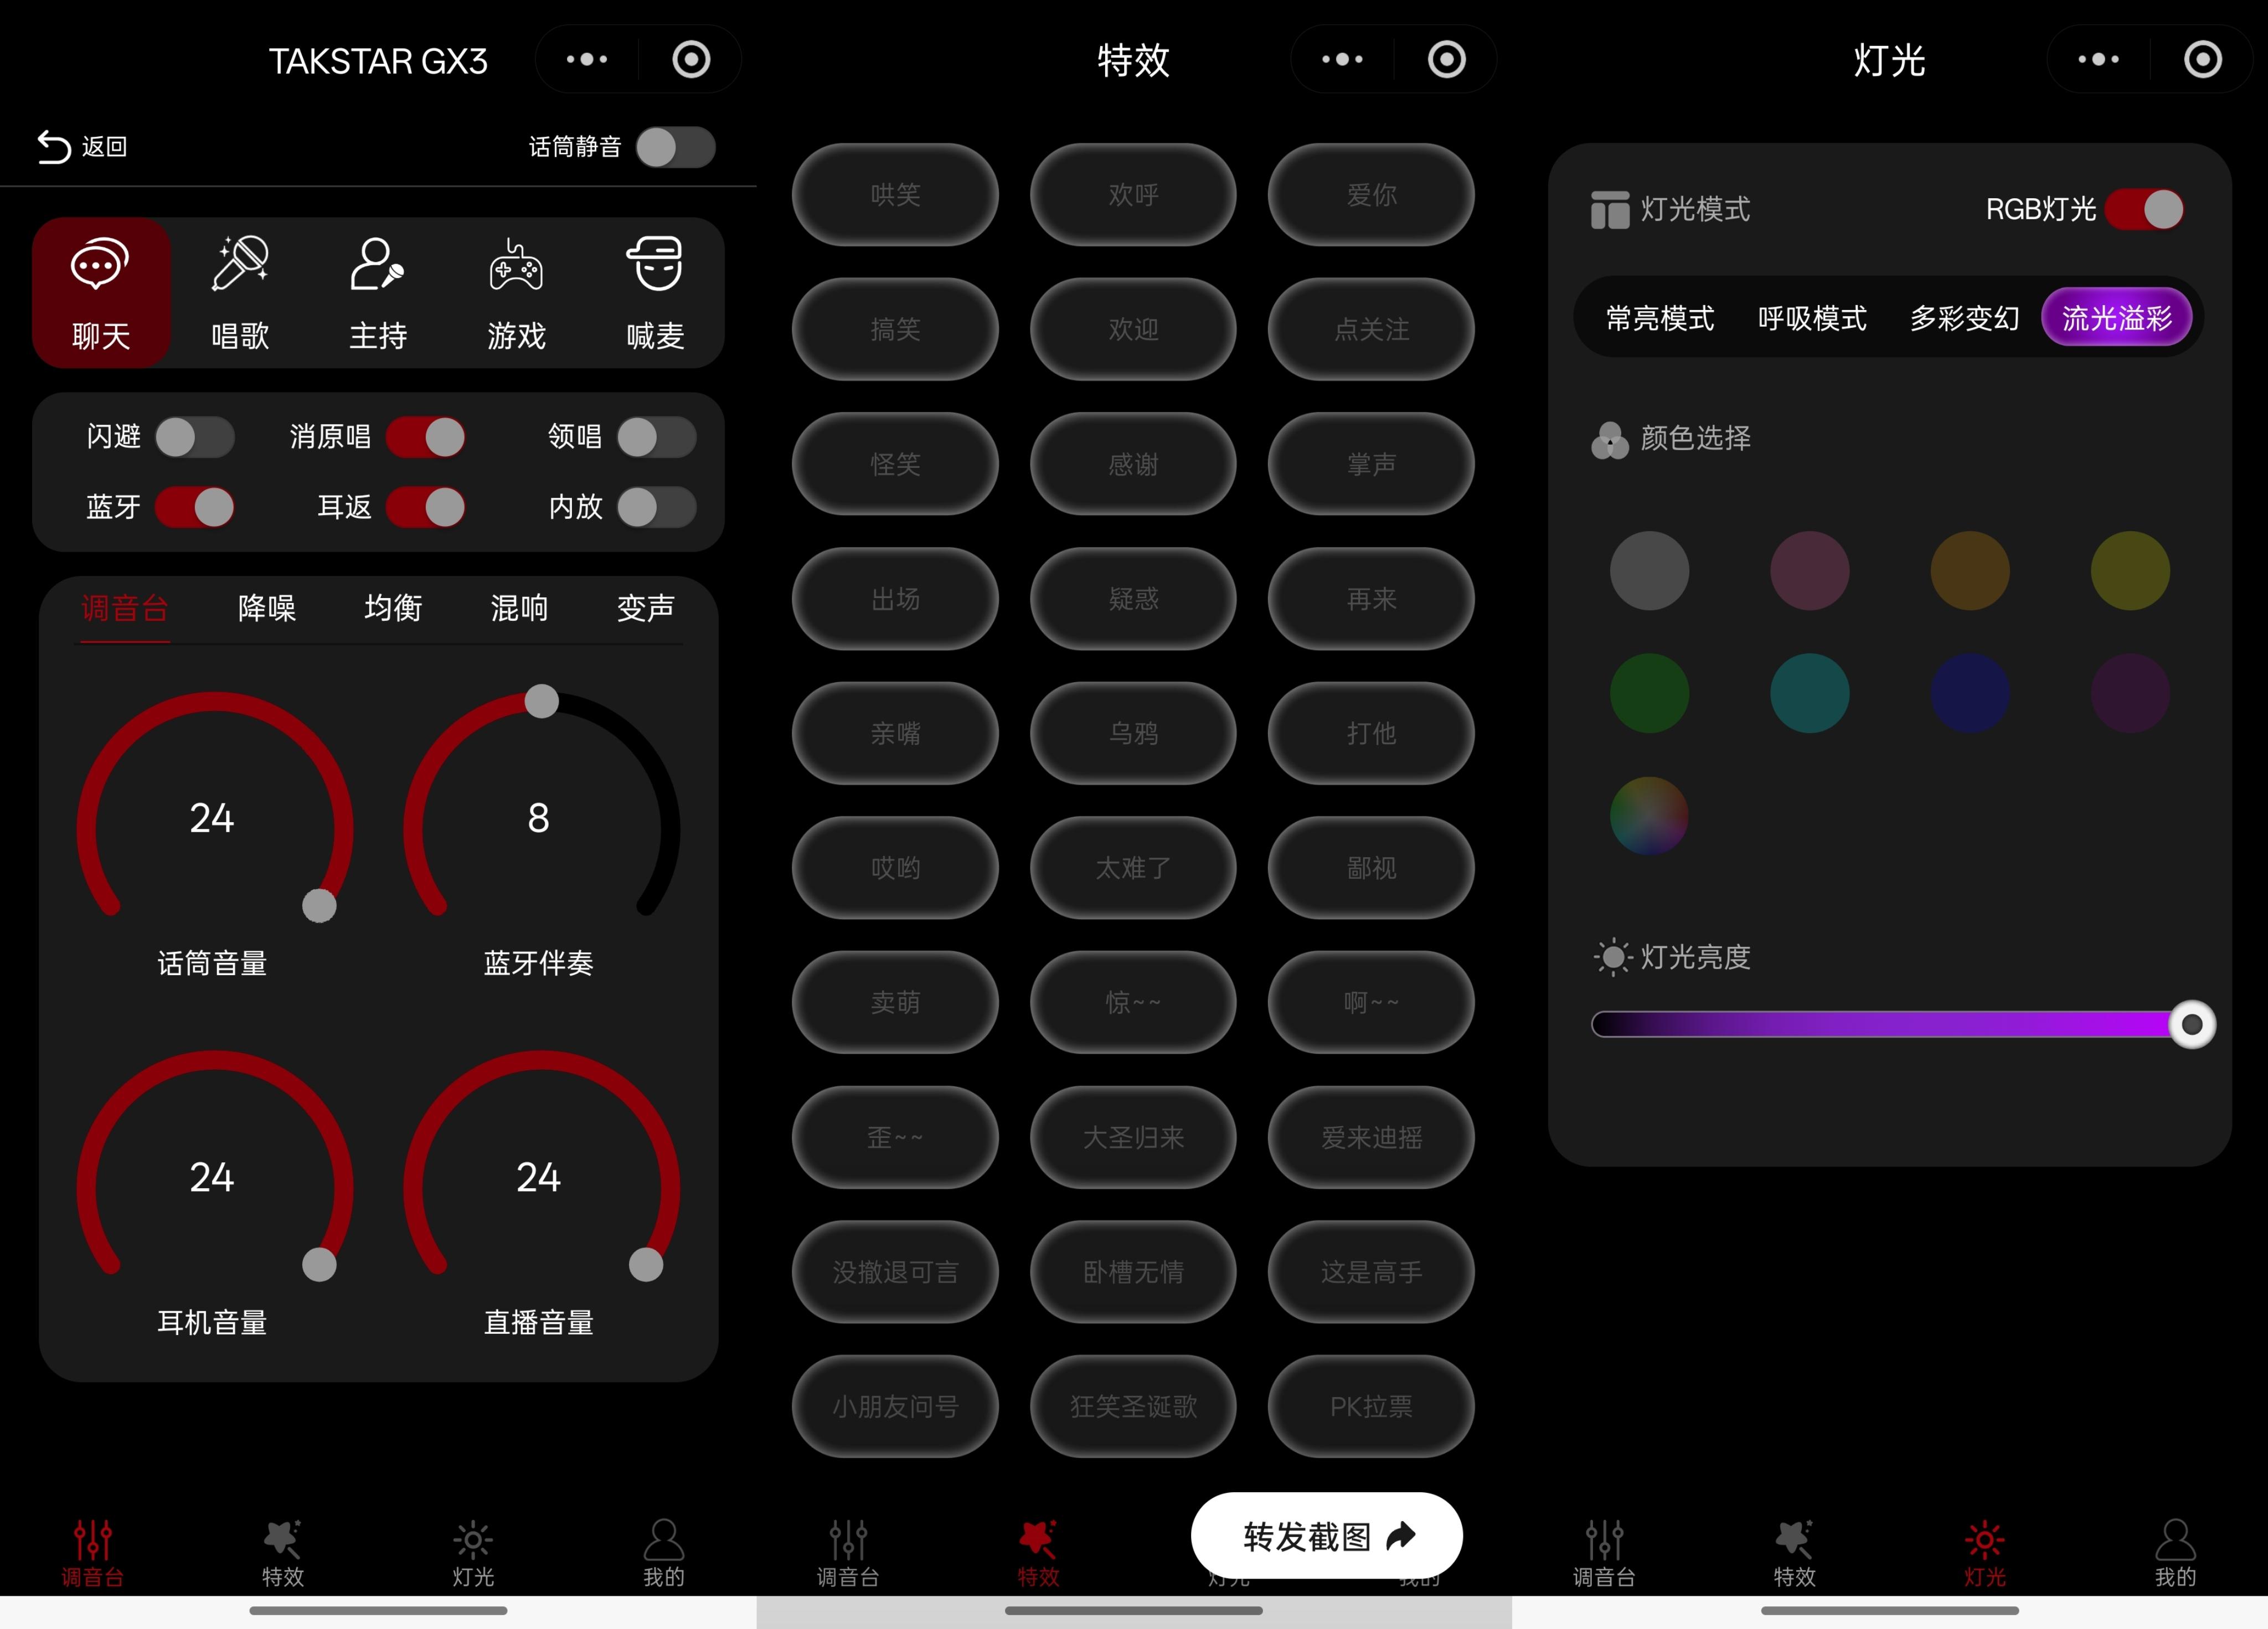Enable the 闪避 ducking switch
This screenshot has height=1629, width=2268.
(195, 437)
